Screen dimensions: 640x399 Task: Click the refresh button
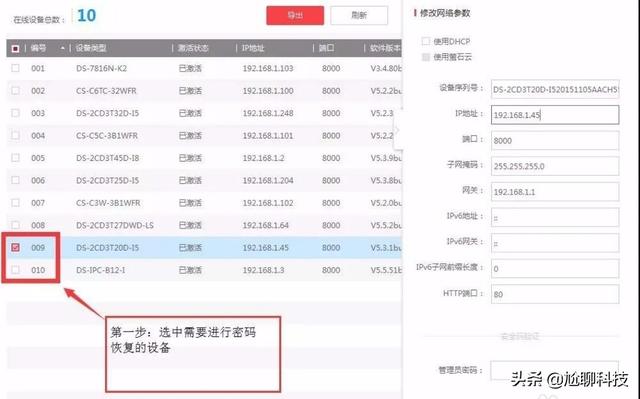click(359, 16)
